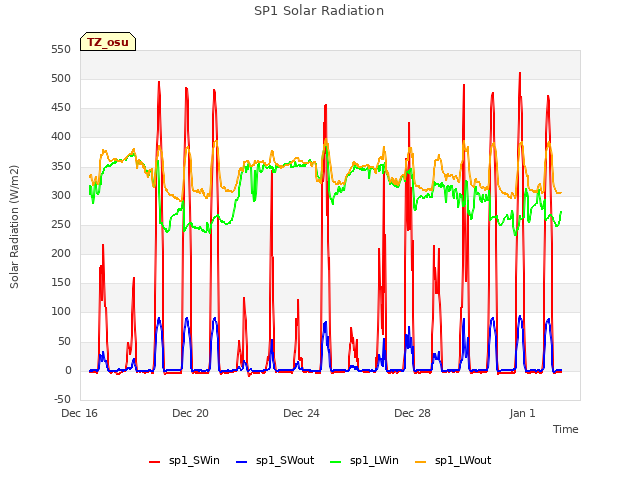The width and height of the screenshot is (640, 480).
Task: Click the highest red SWin peak near Jan 1
Action: pos(520,73)
